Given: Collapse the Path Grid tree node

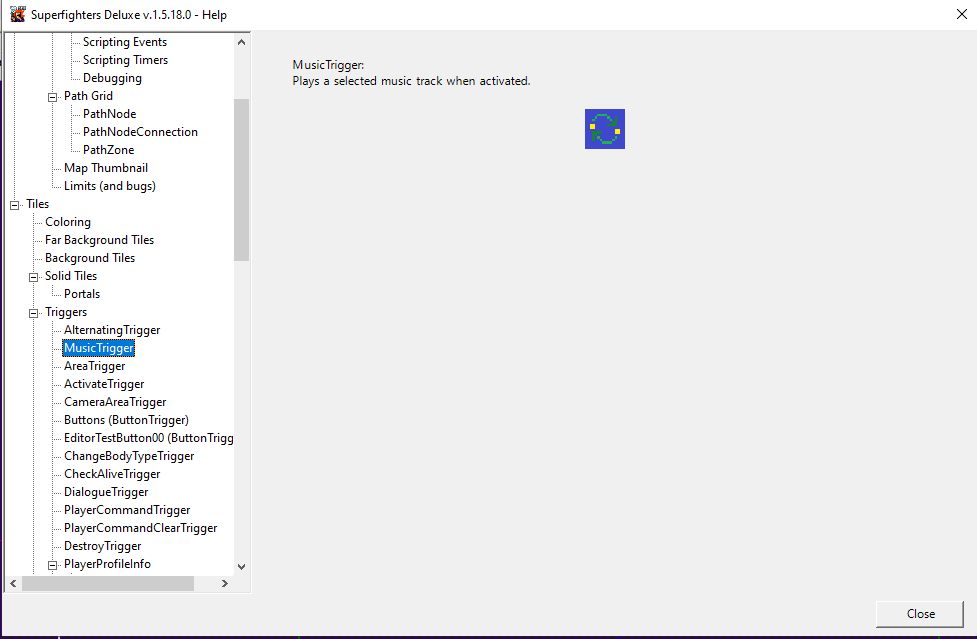Looking at the screenshot, I should [52, 97].
